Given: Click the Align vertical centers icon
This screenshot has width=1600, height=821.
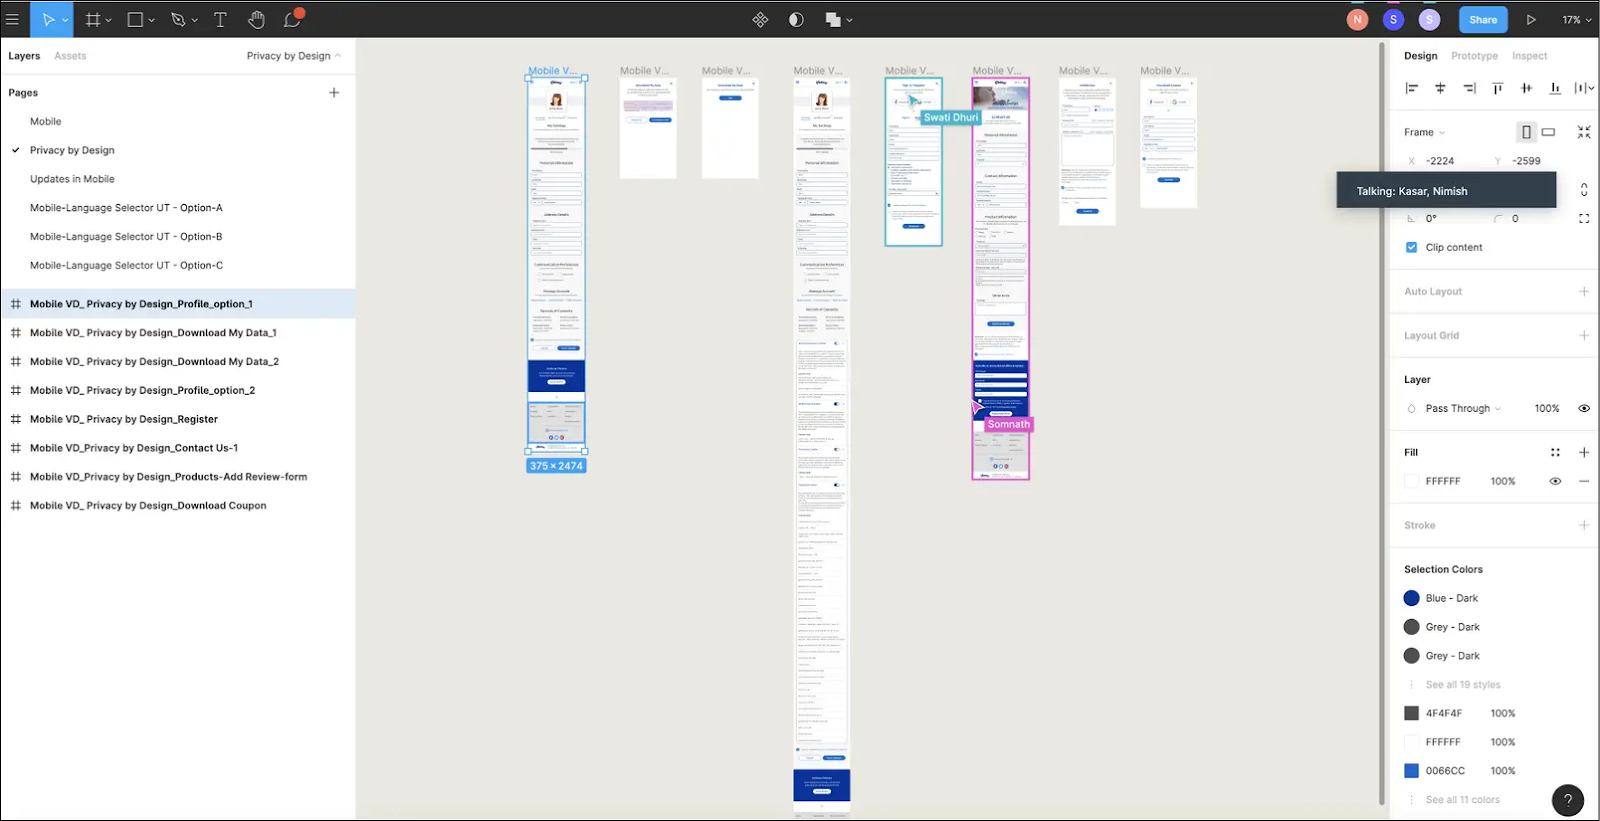Looking at the screenshot, I should [x=1526, y=88].
